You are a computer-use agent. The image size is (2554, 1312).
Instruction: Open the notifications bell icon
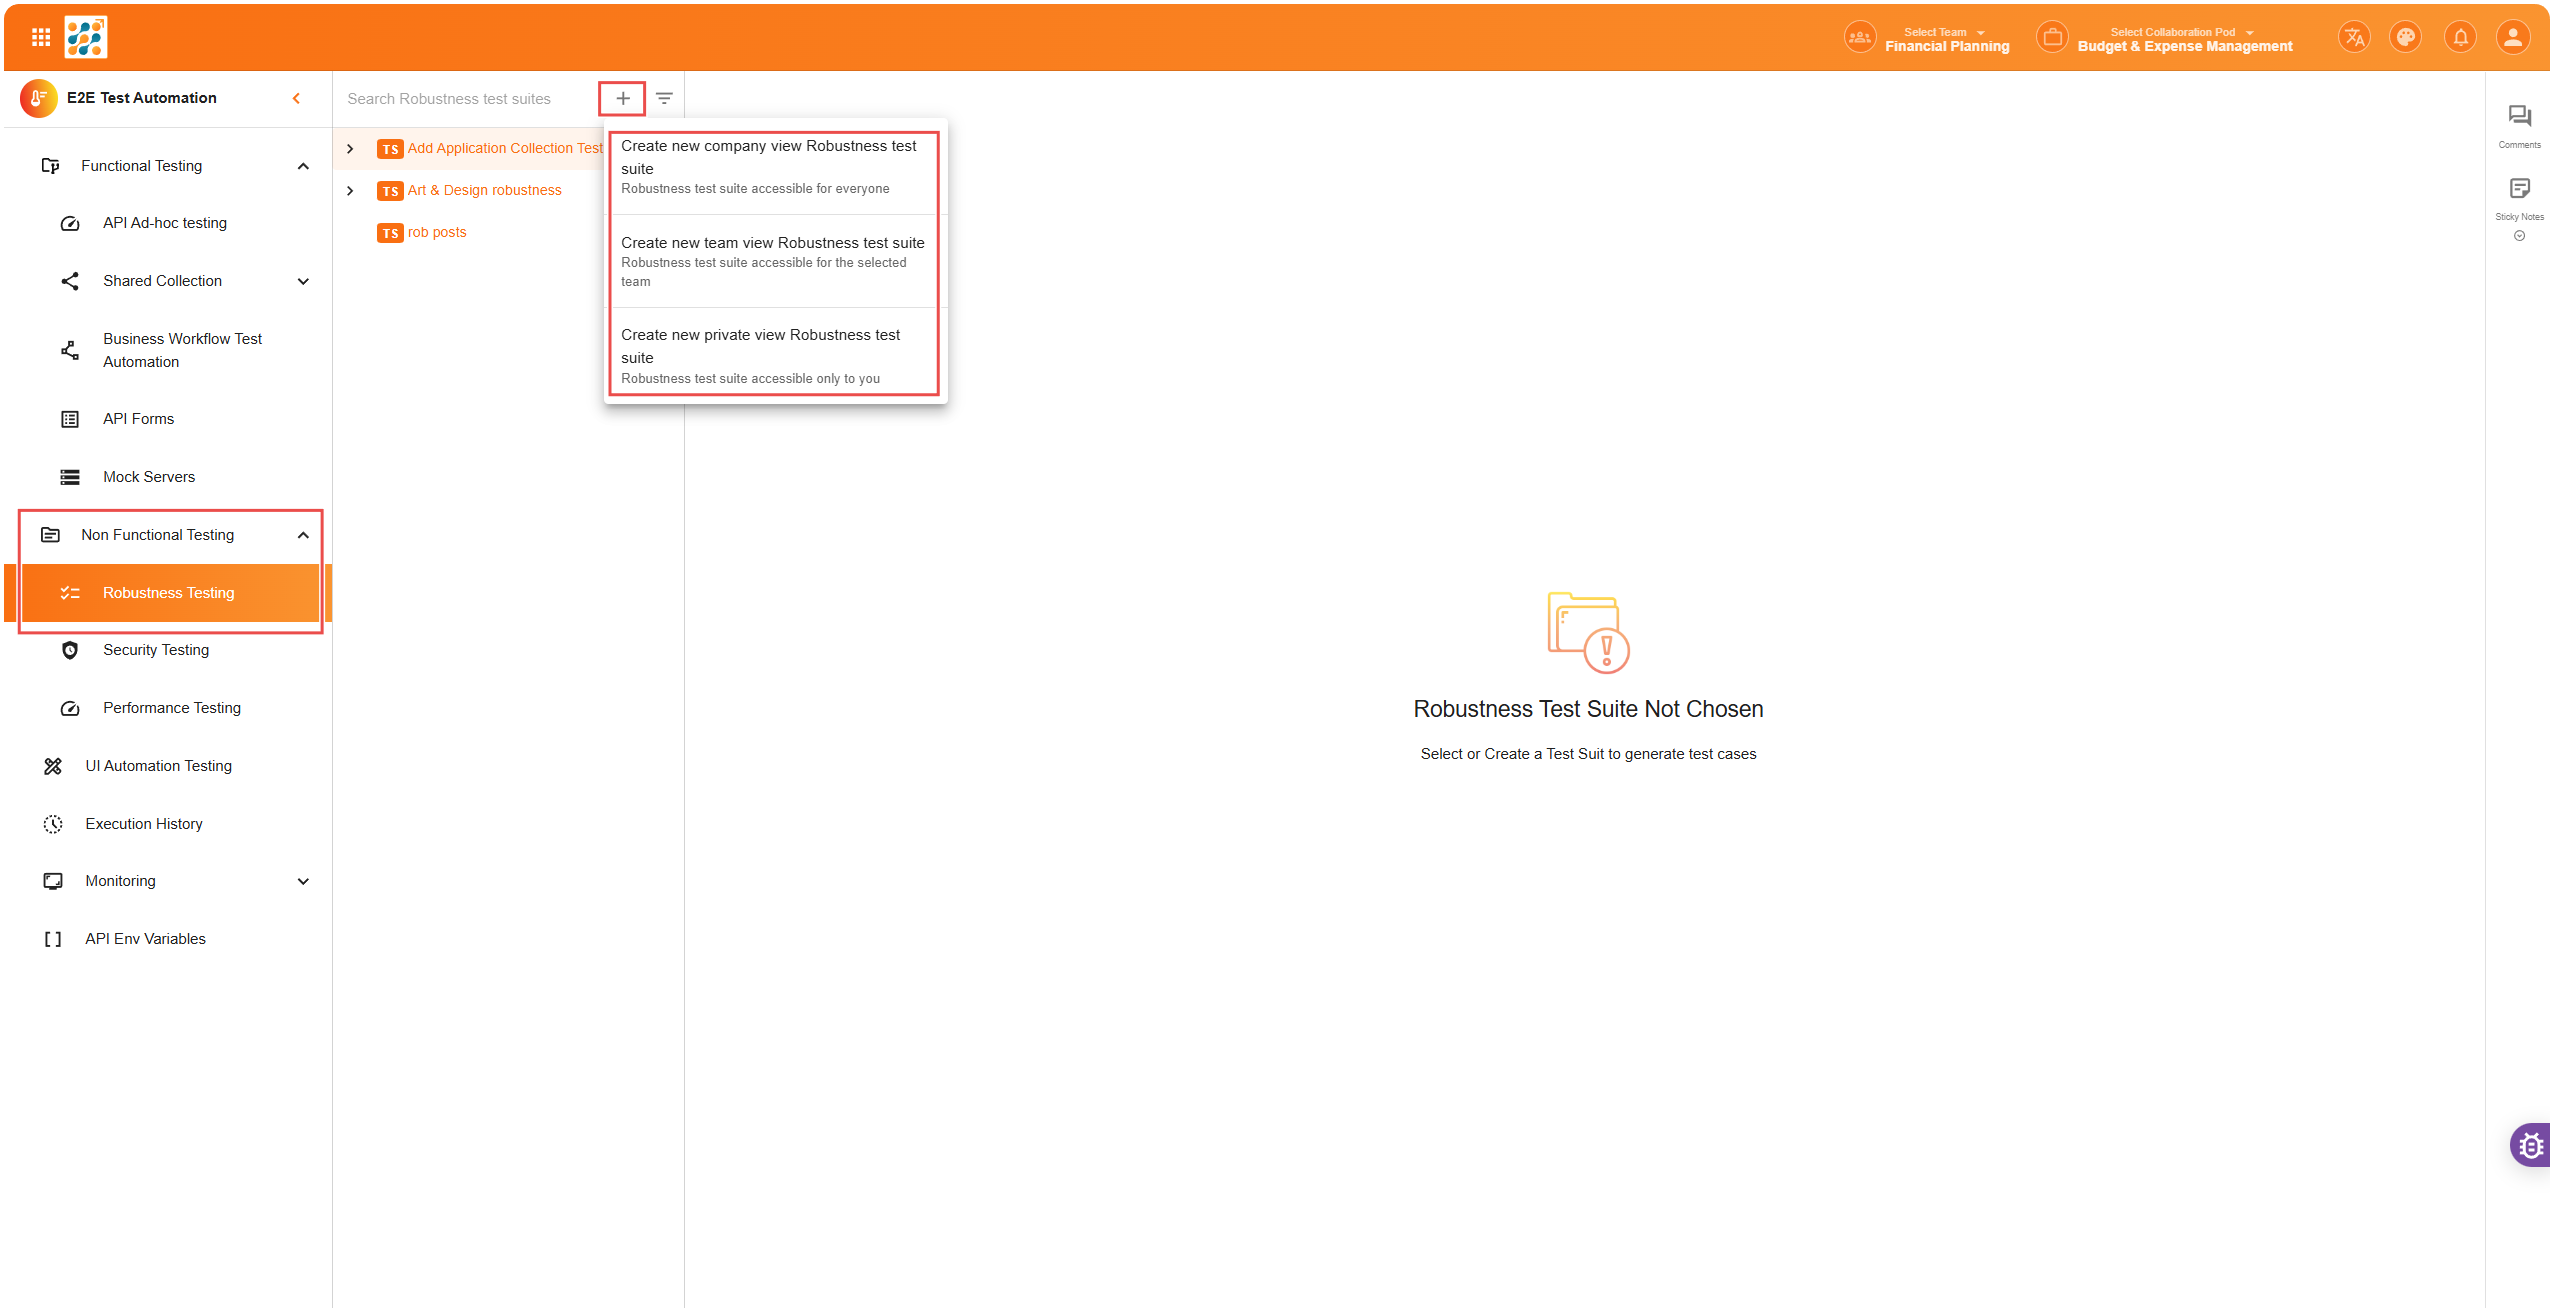click(x=2460, y=38)
